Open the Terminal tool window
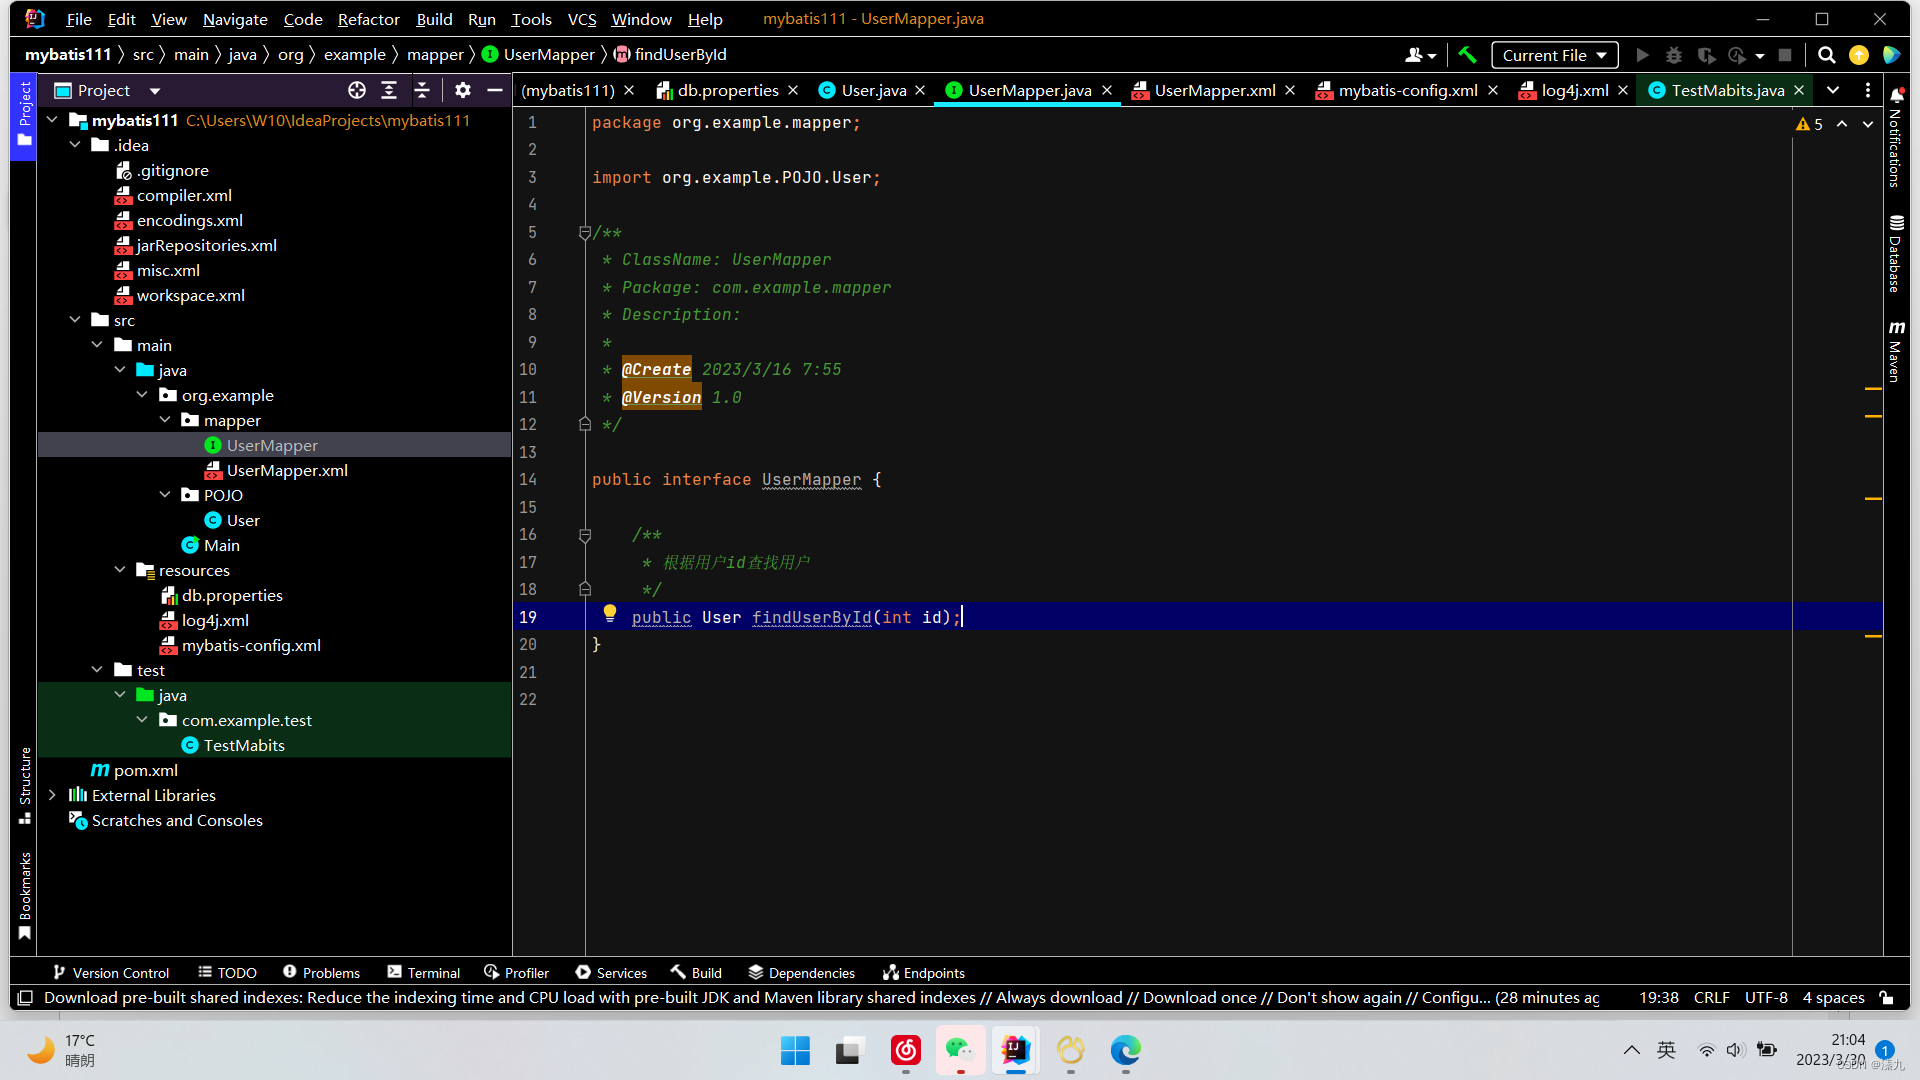 point(424,972)
